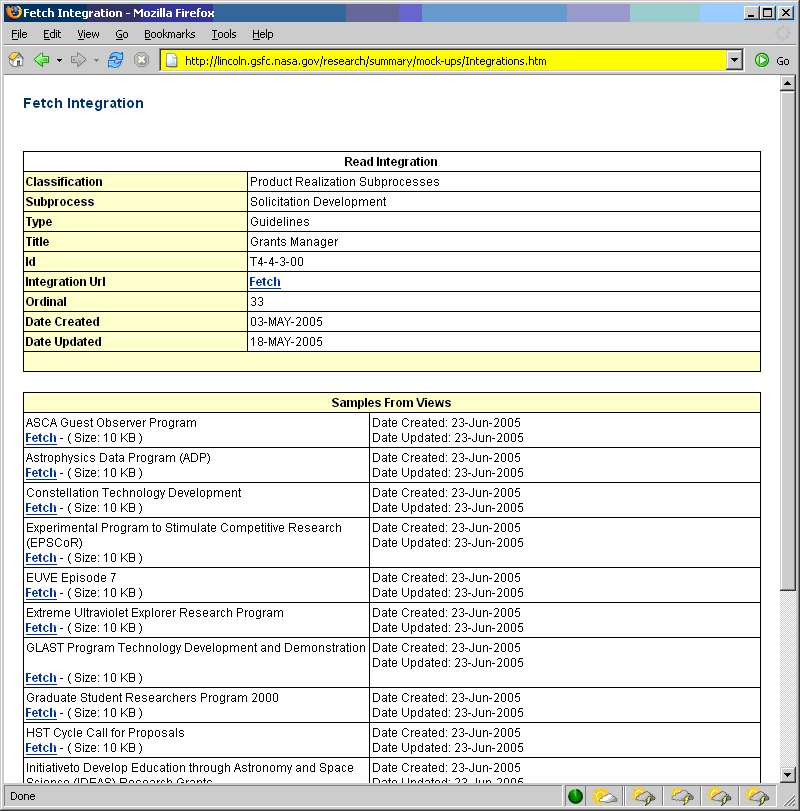Open the Tools menu

(x=223, y=34)
